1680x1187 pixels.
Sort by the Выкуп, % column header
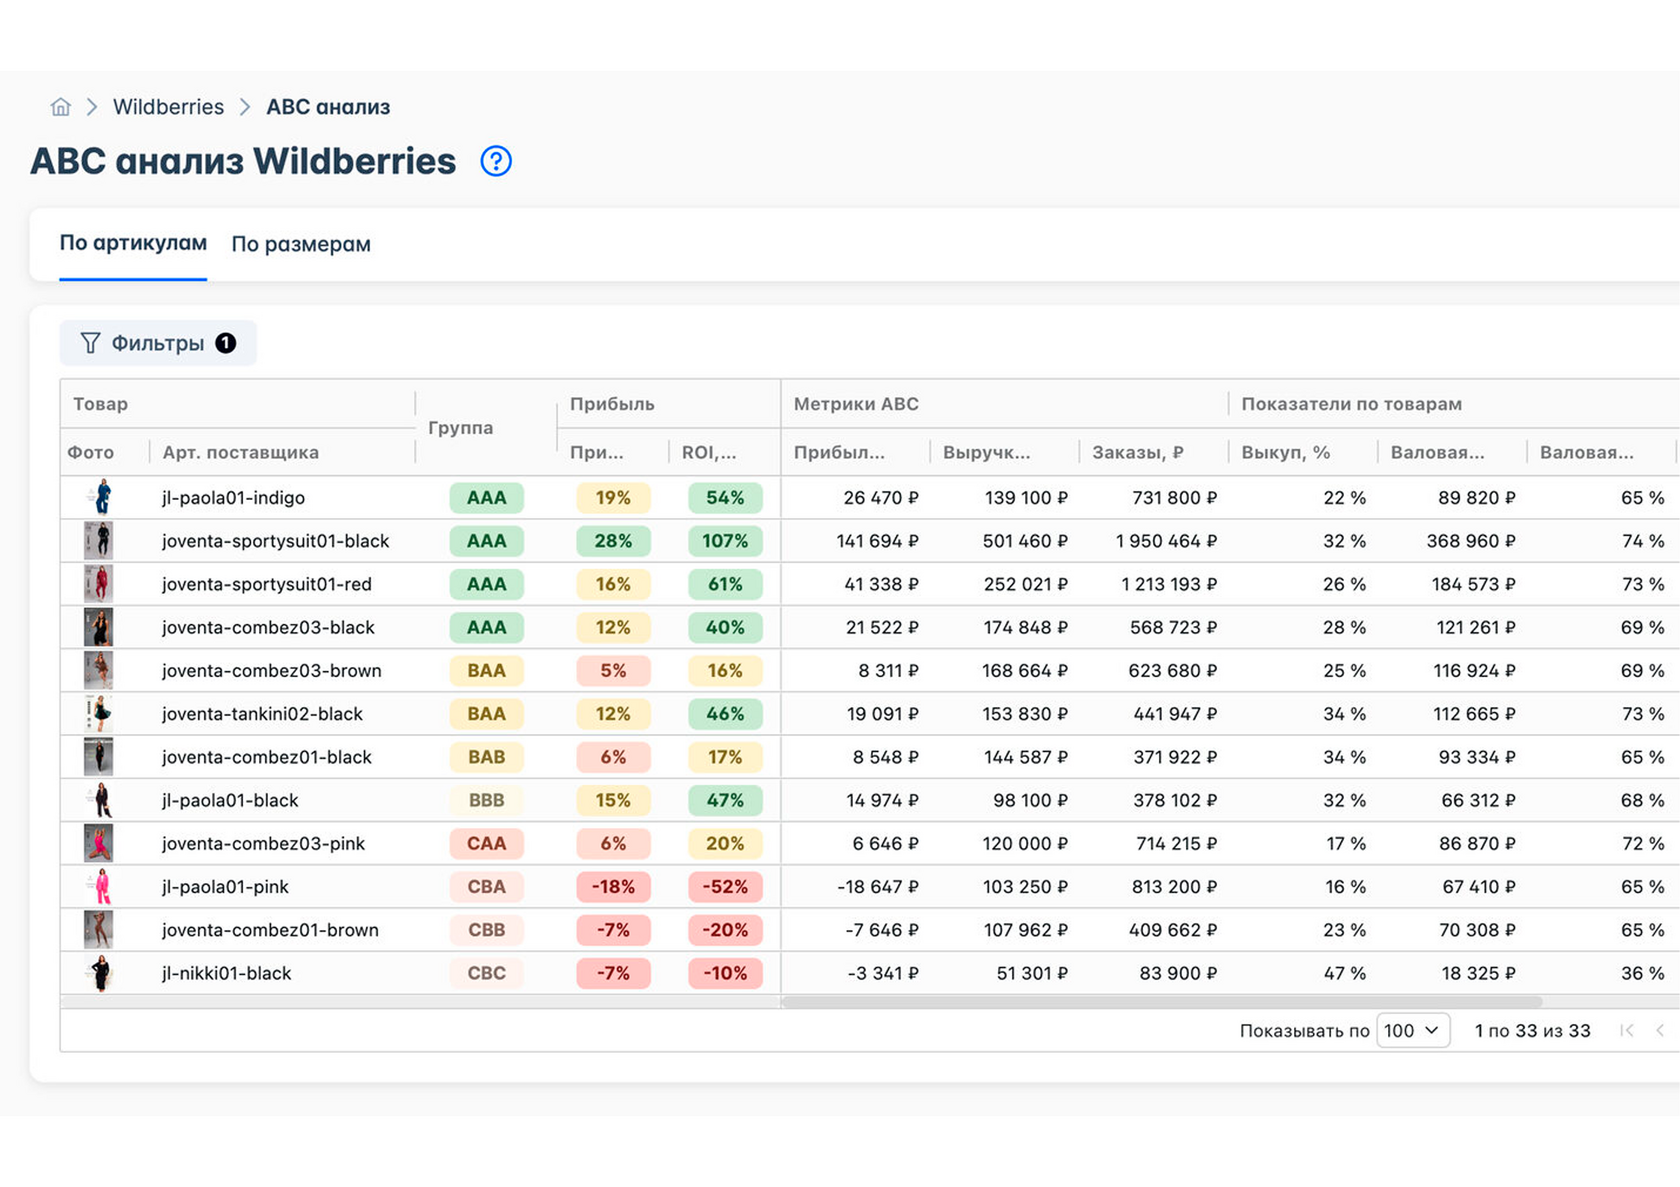pyautogui.click(x=1285, y=452)
